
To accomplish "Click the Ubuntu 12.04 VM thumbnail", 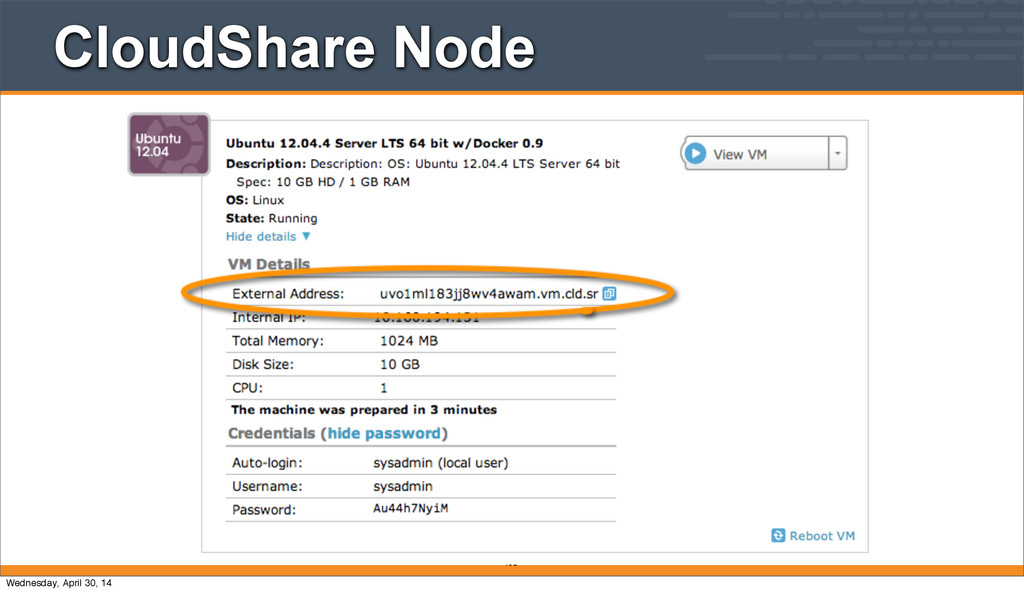I will tap(169, 144).
